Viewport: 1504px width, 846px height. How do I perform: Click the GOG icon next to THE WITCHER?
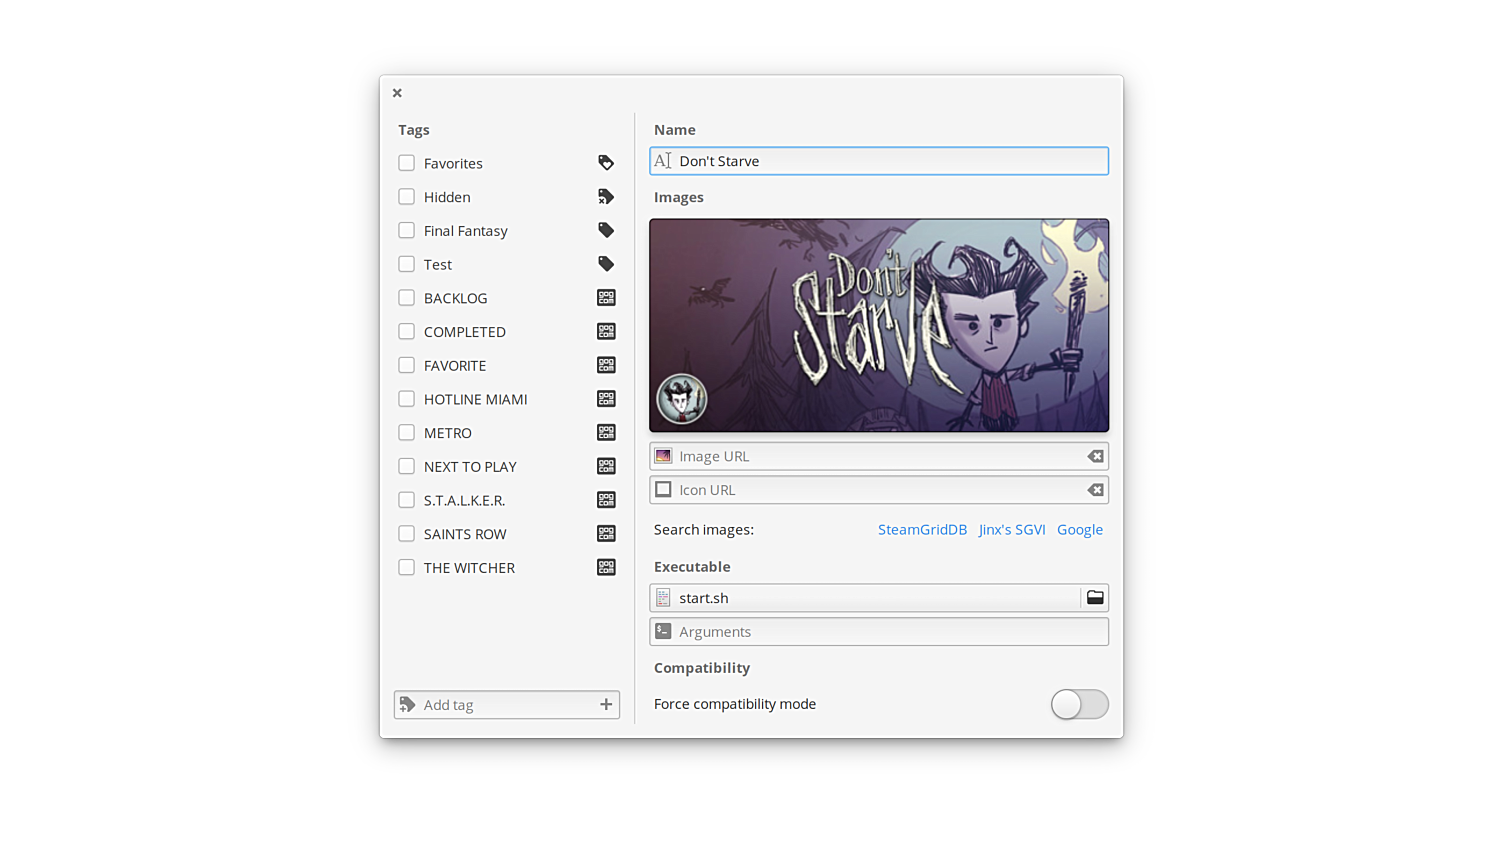[x=606, y=568]
